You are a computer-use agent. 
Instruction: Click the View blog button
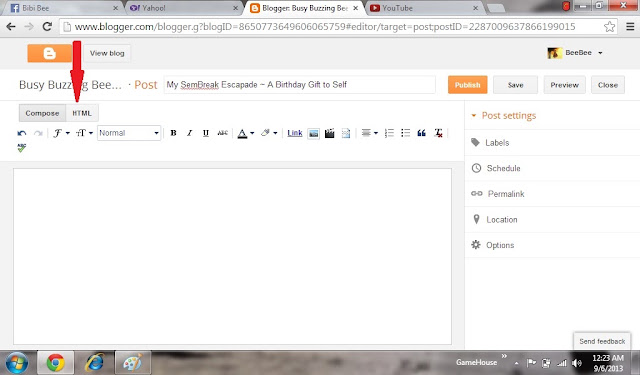[x=107, y=53]
